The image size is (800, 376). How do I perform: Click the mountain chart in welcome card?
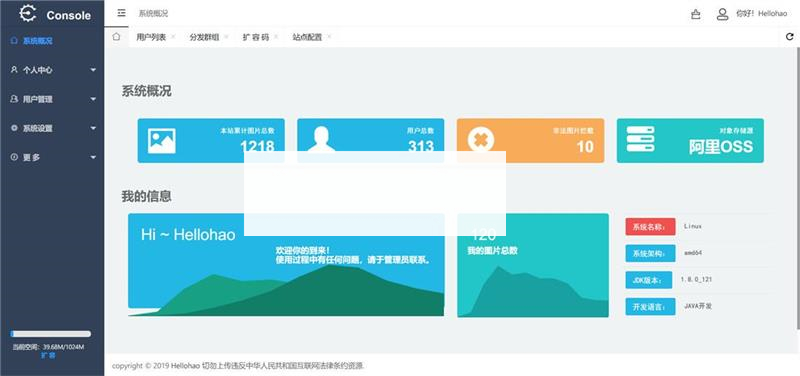point(286,290)
